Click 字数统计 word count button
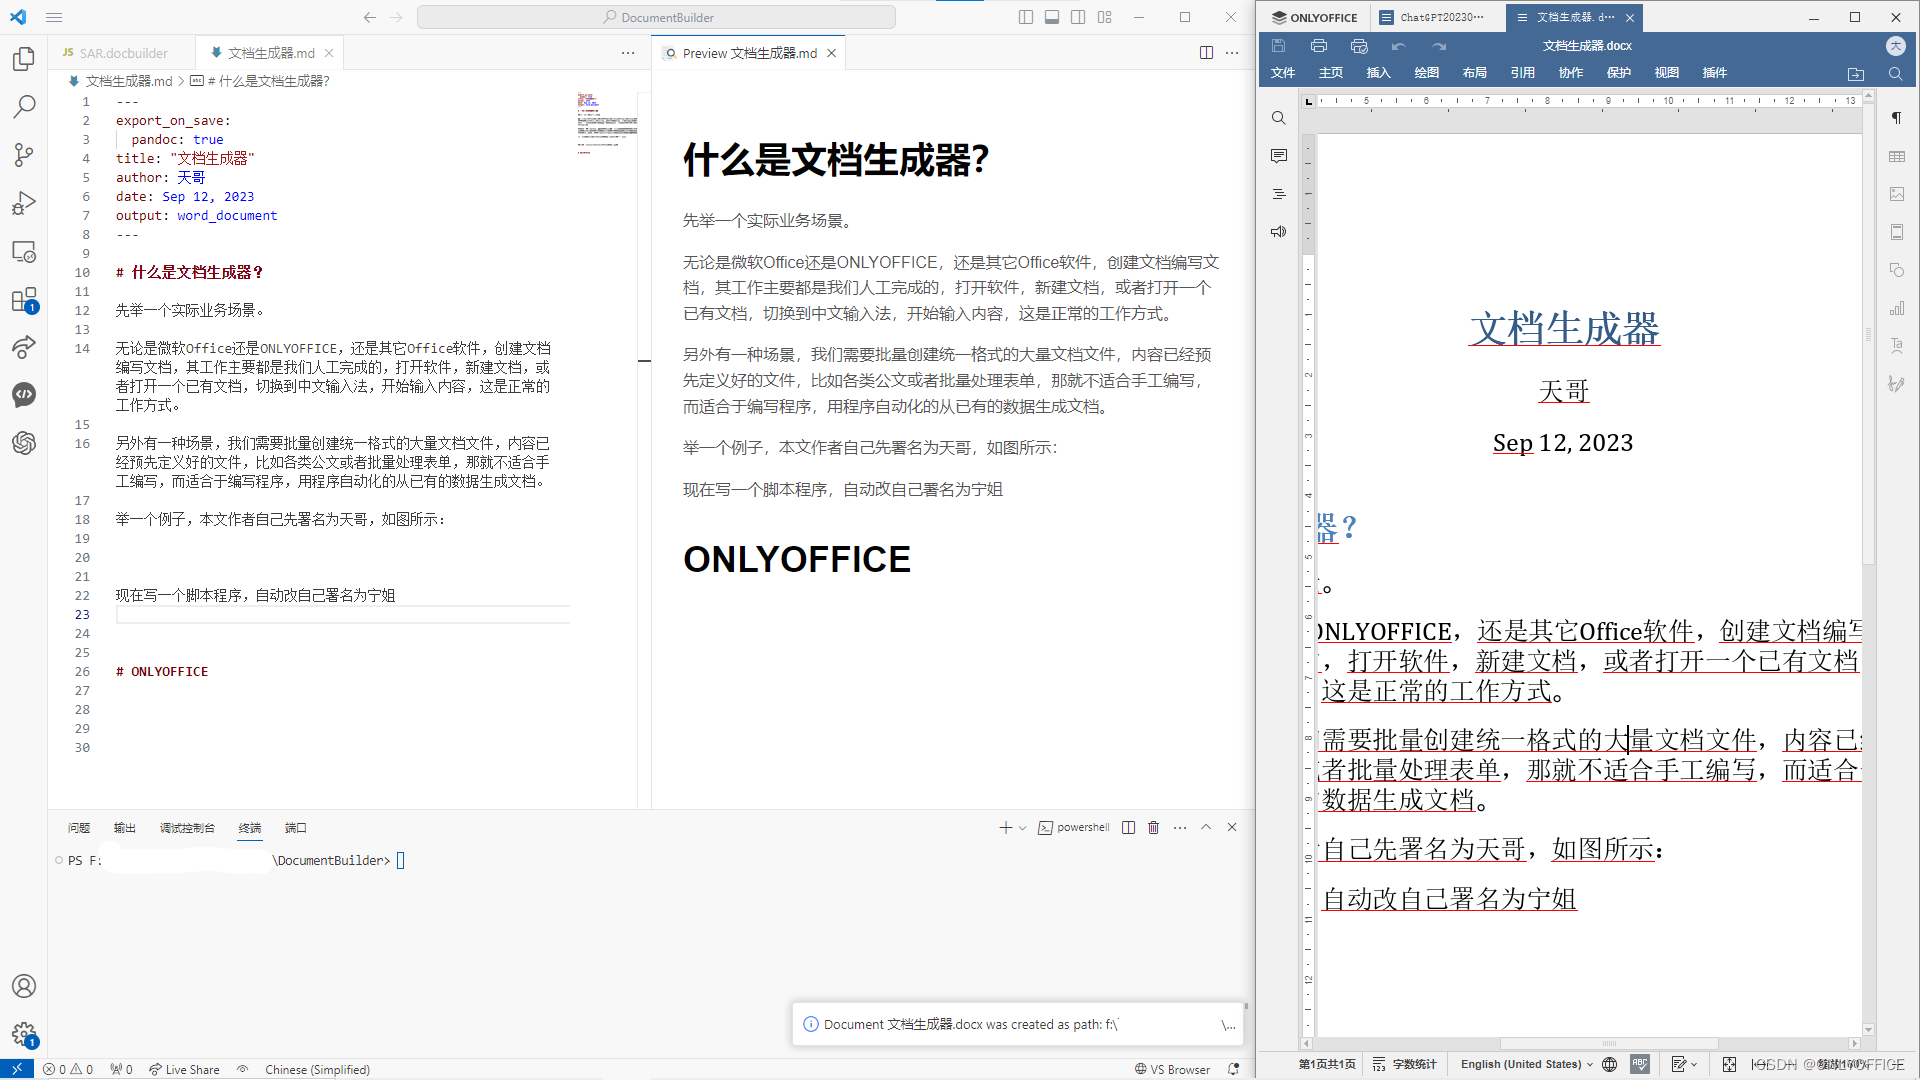 (1405, 1064)
